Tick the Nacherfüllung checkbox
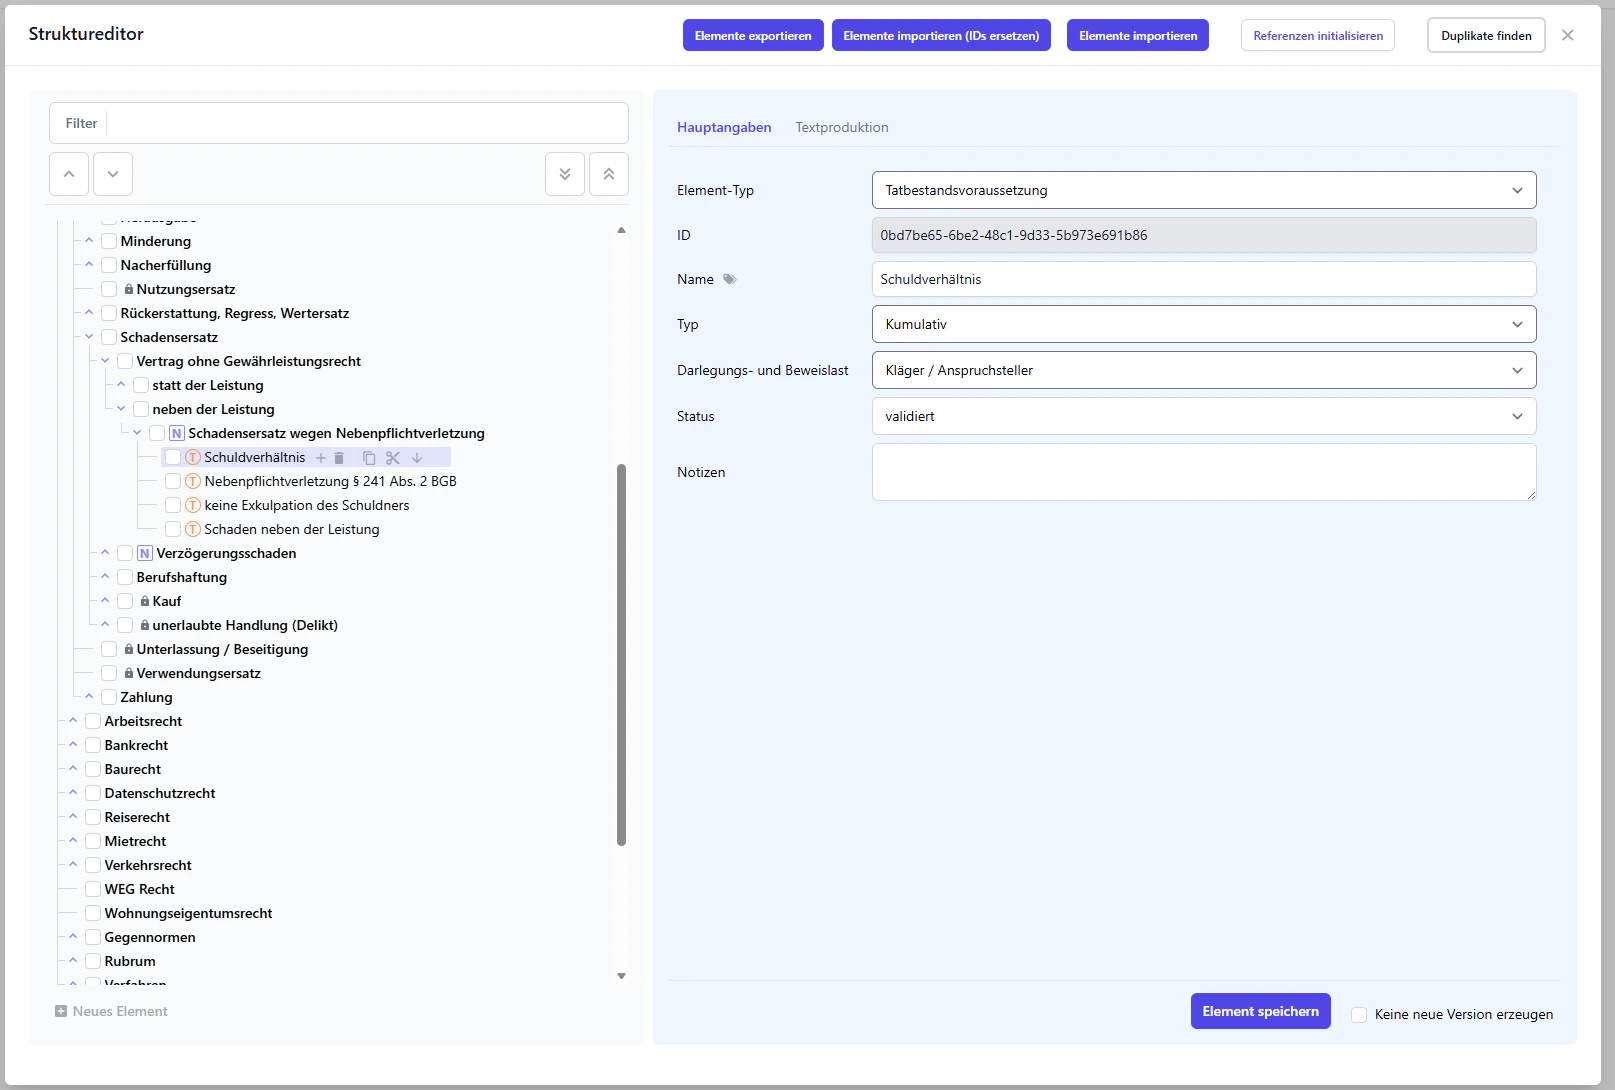Image resolution: width=1615 pixels, height=1090 pixels. [109, 265]
